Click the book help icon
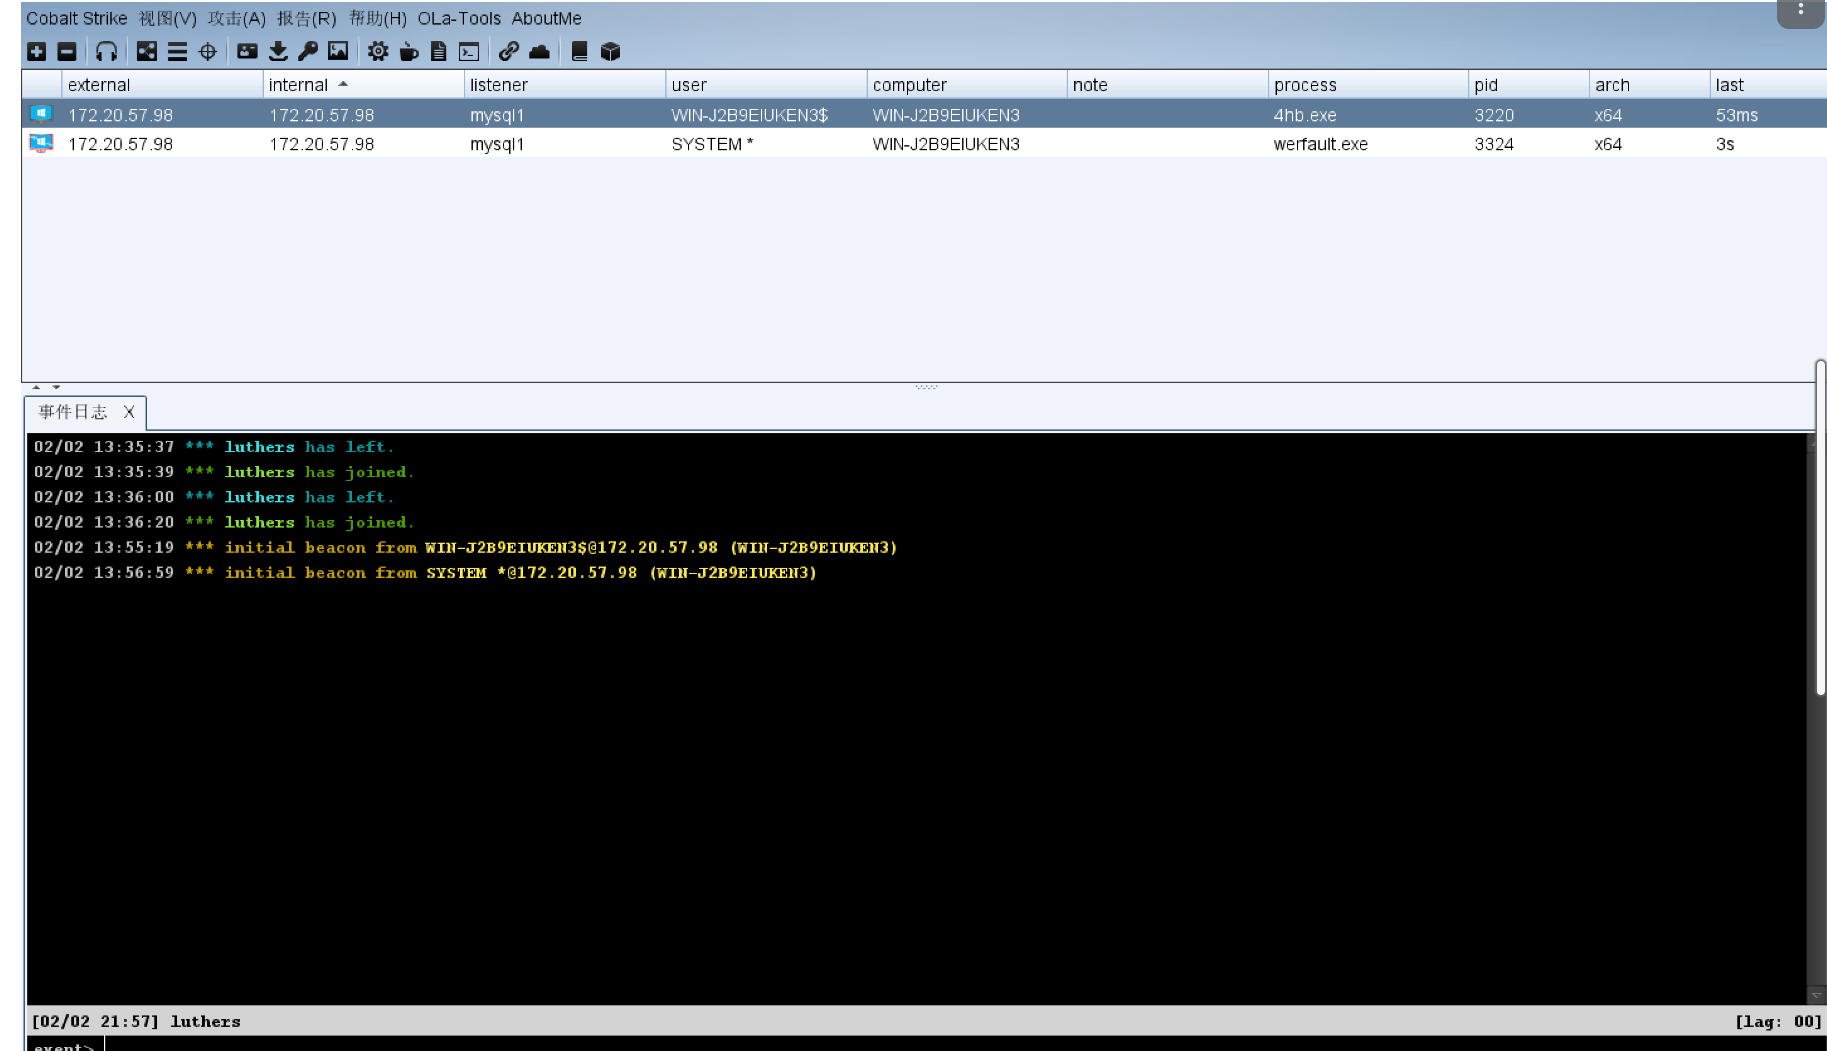 (x=579, y=51)
